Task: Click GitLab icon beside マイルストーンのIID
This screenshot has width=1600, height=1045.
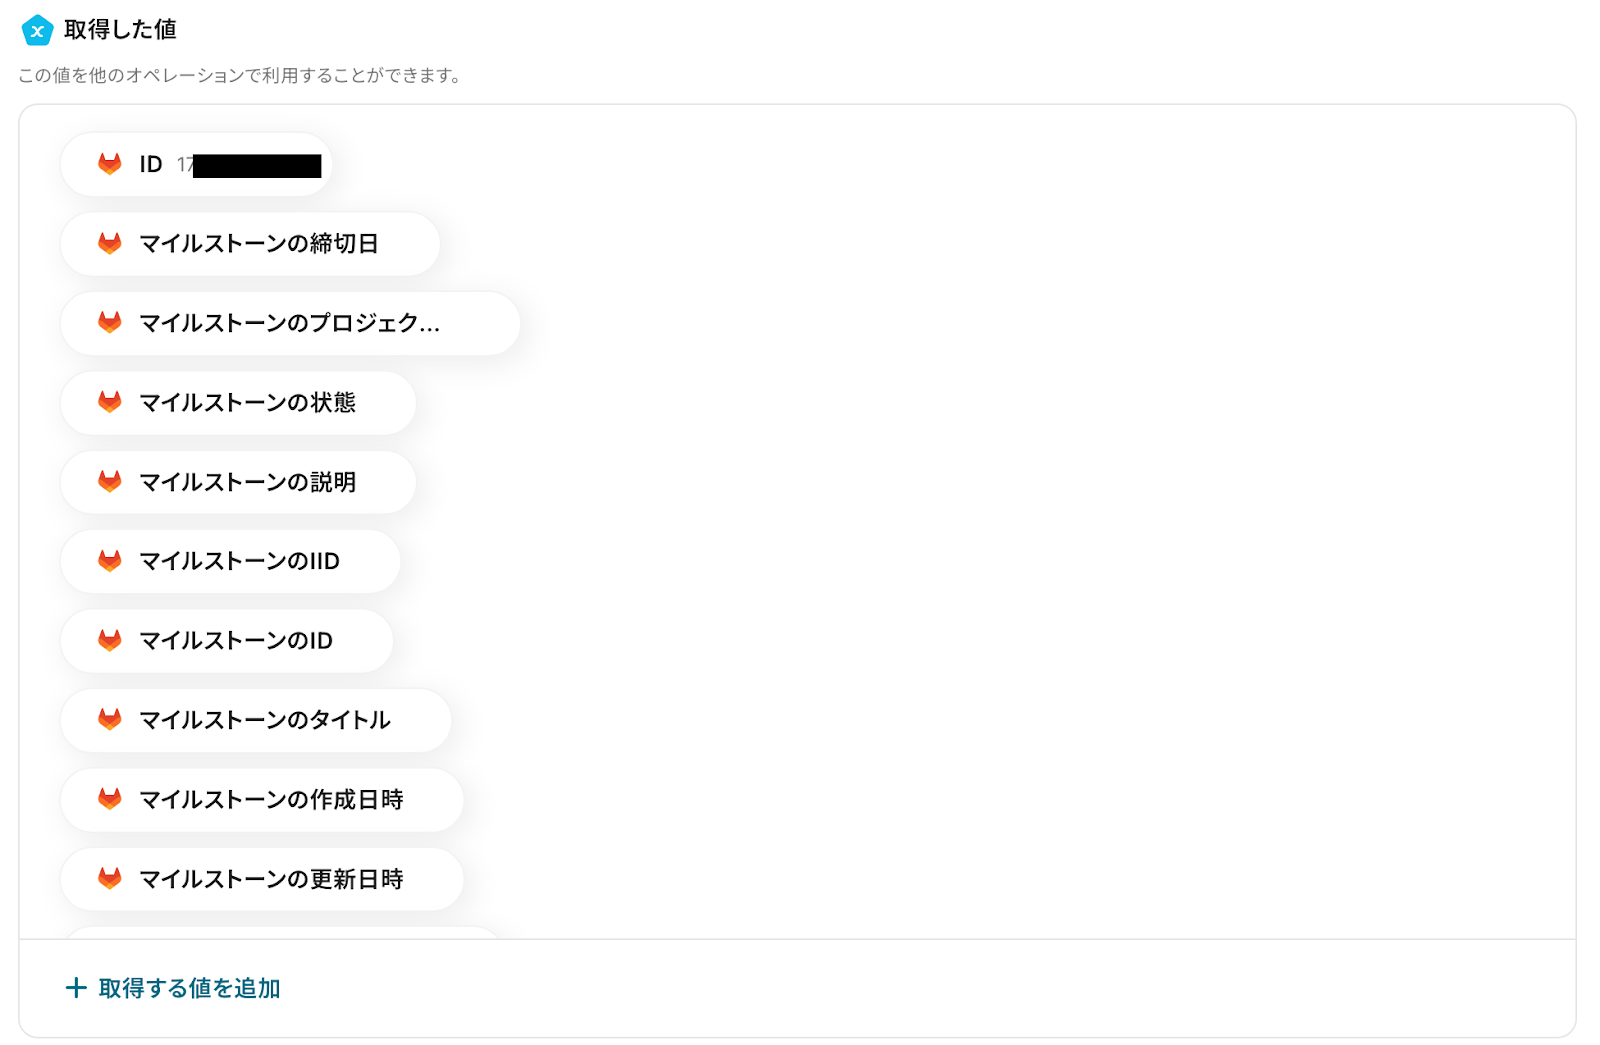Action: pos(110,561)
